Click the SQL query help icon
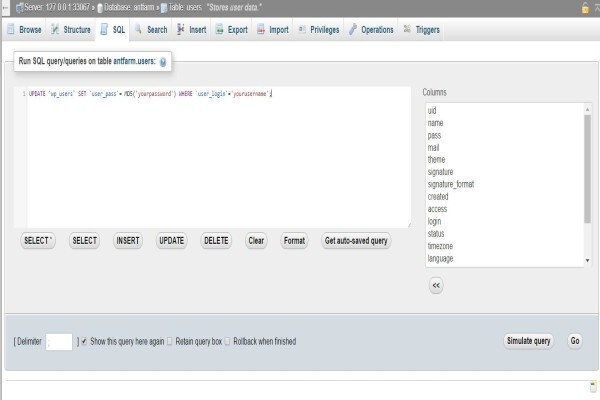 pos(163,62)
